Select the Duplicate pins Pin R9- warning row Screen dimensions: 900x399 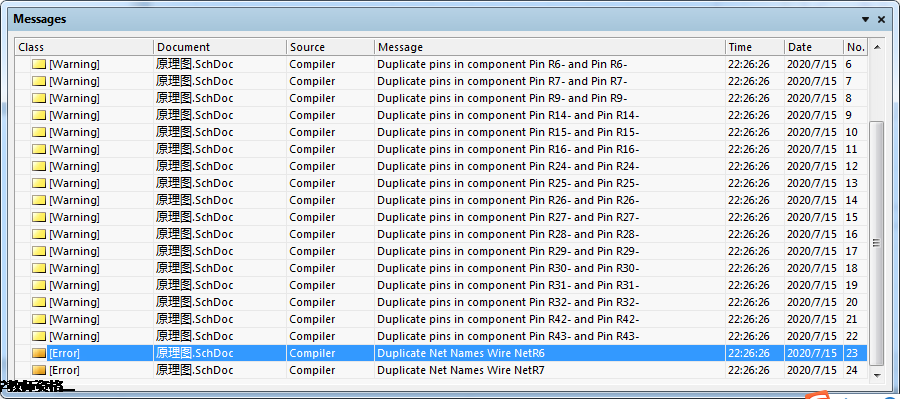click(x=441, y=98)
